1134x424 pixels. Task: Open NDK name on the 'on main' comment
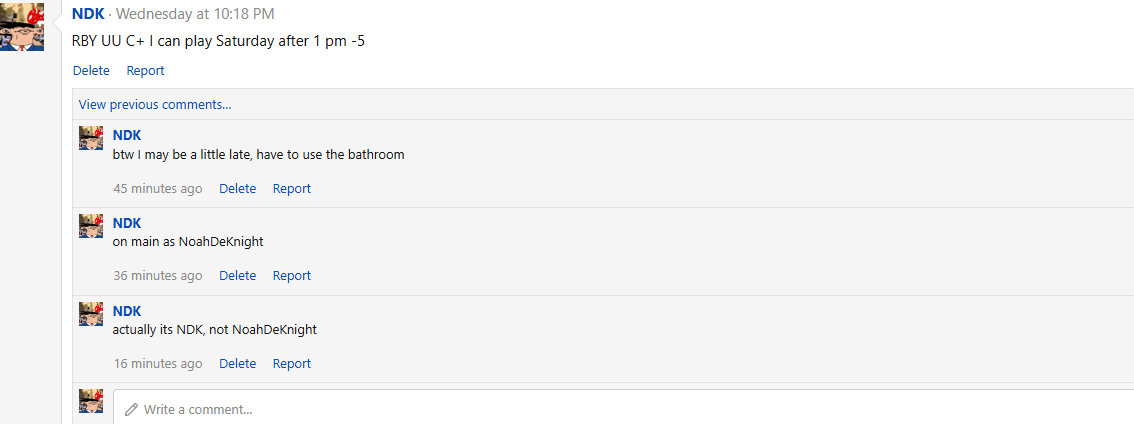tap(127, 223)
